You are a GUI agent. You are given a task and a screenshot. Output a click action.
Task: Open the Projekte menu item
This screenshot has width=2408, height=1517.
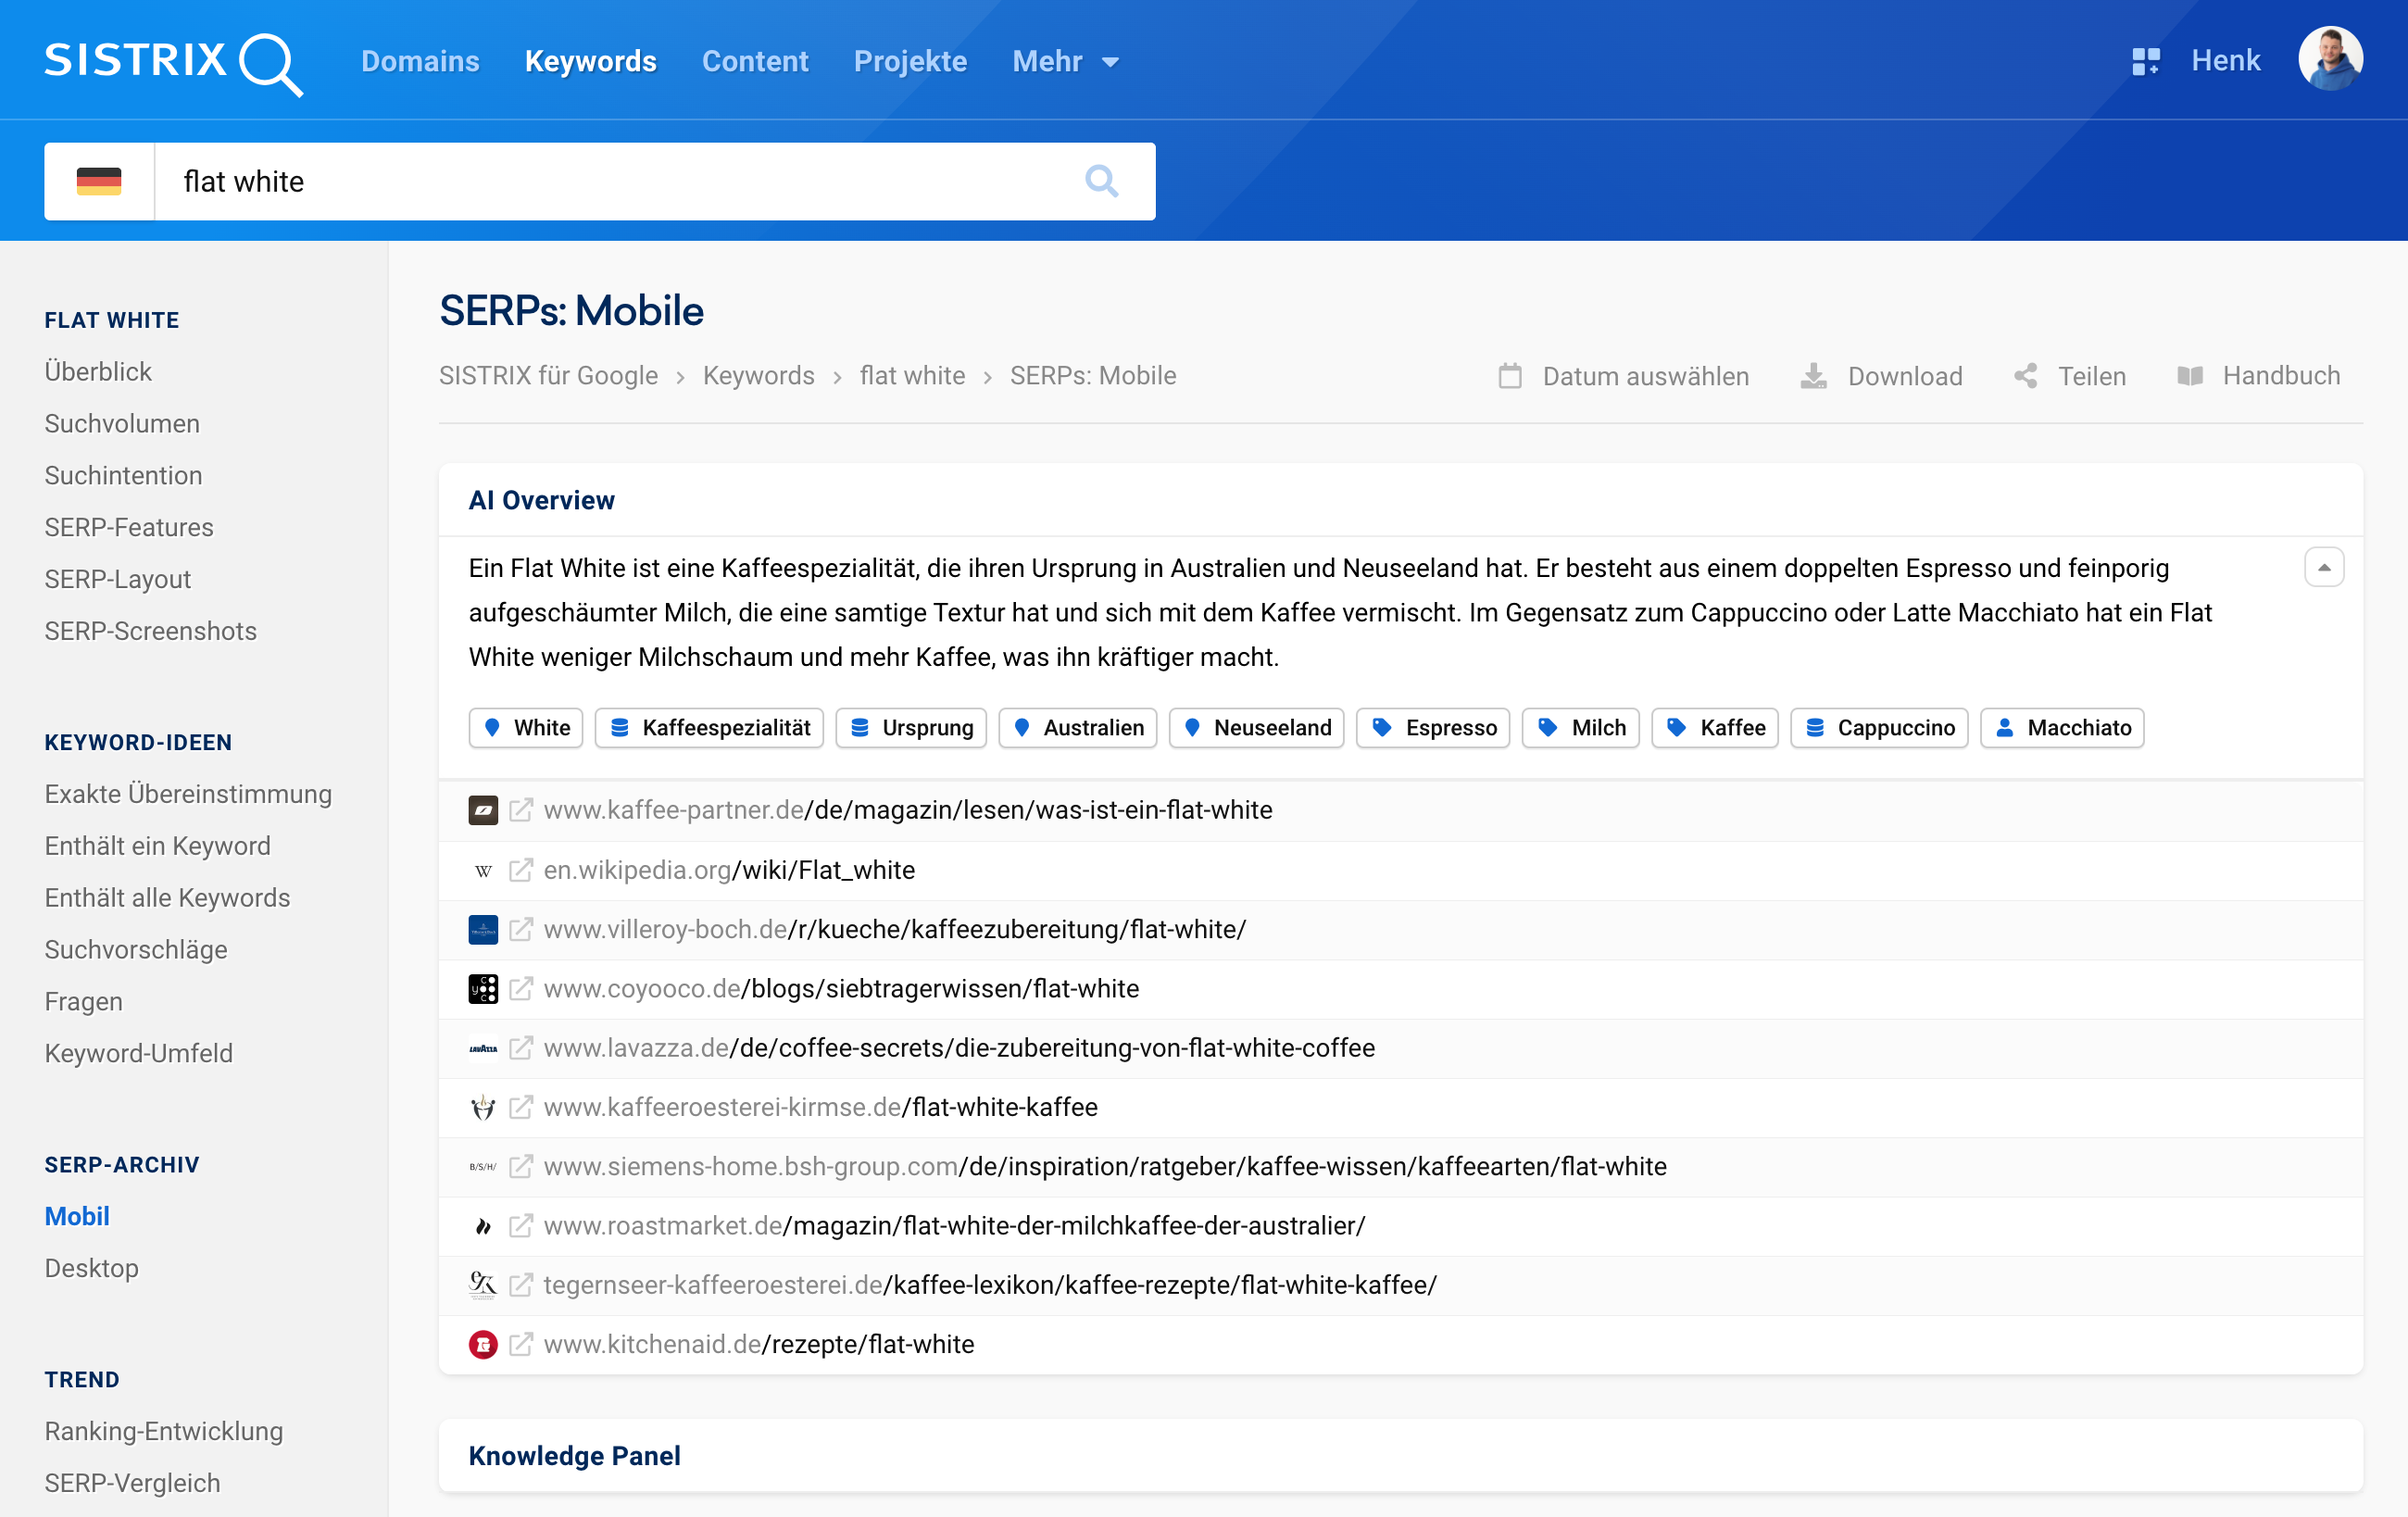[910, 62]
